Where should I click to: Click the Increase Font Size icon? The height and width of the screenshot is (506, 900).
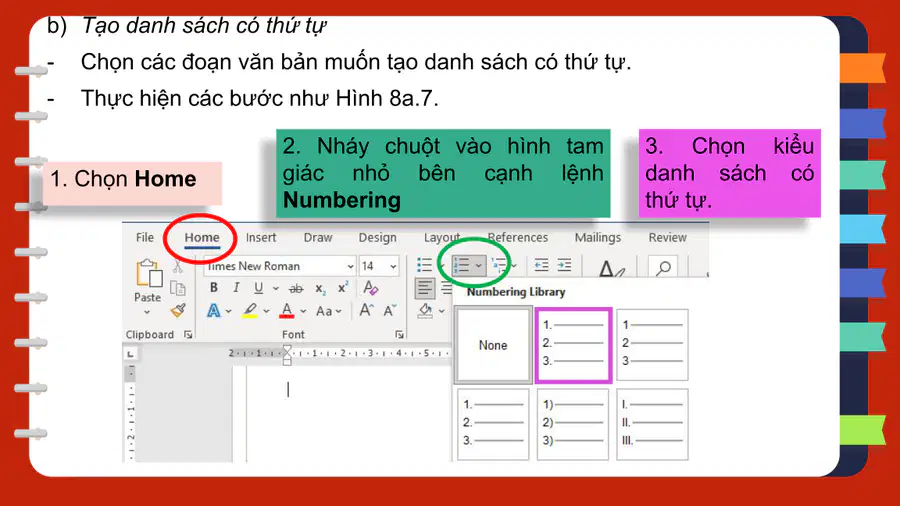(366, 310)
